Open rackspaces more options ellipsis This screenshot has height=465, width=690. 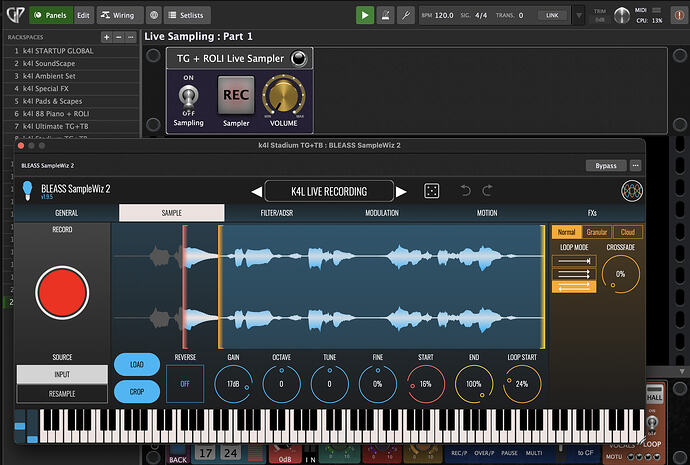coord(130,37)
